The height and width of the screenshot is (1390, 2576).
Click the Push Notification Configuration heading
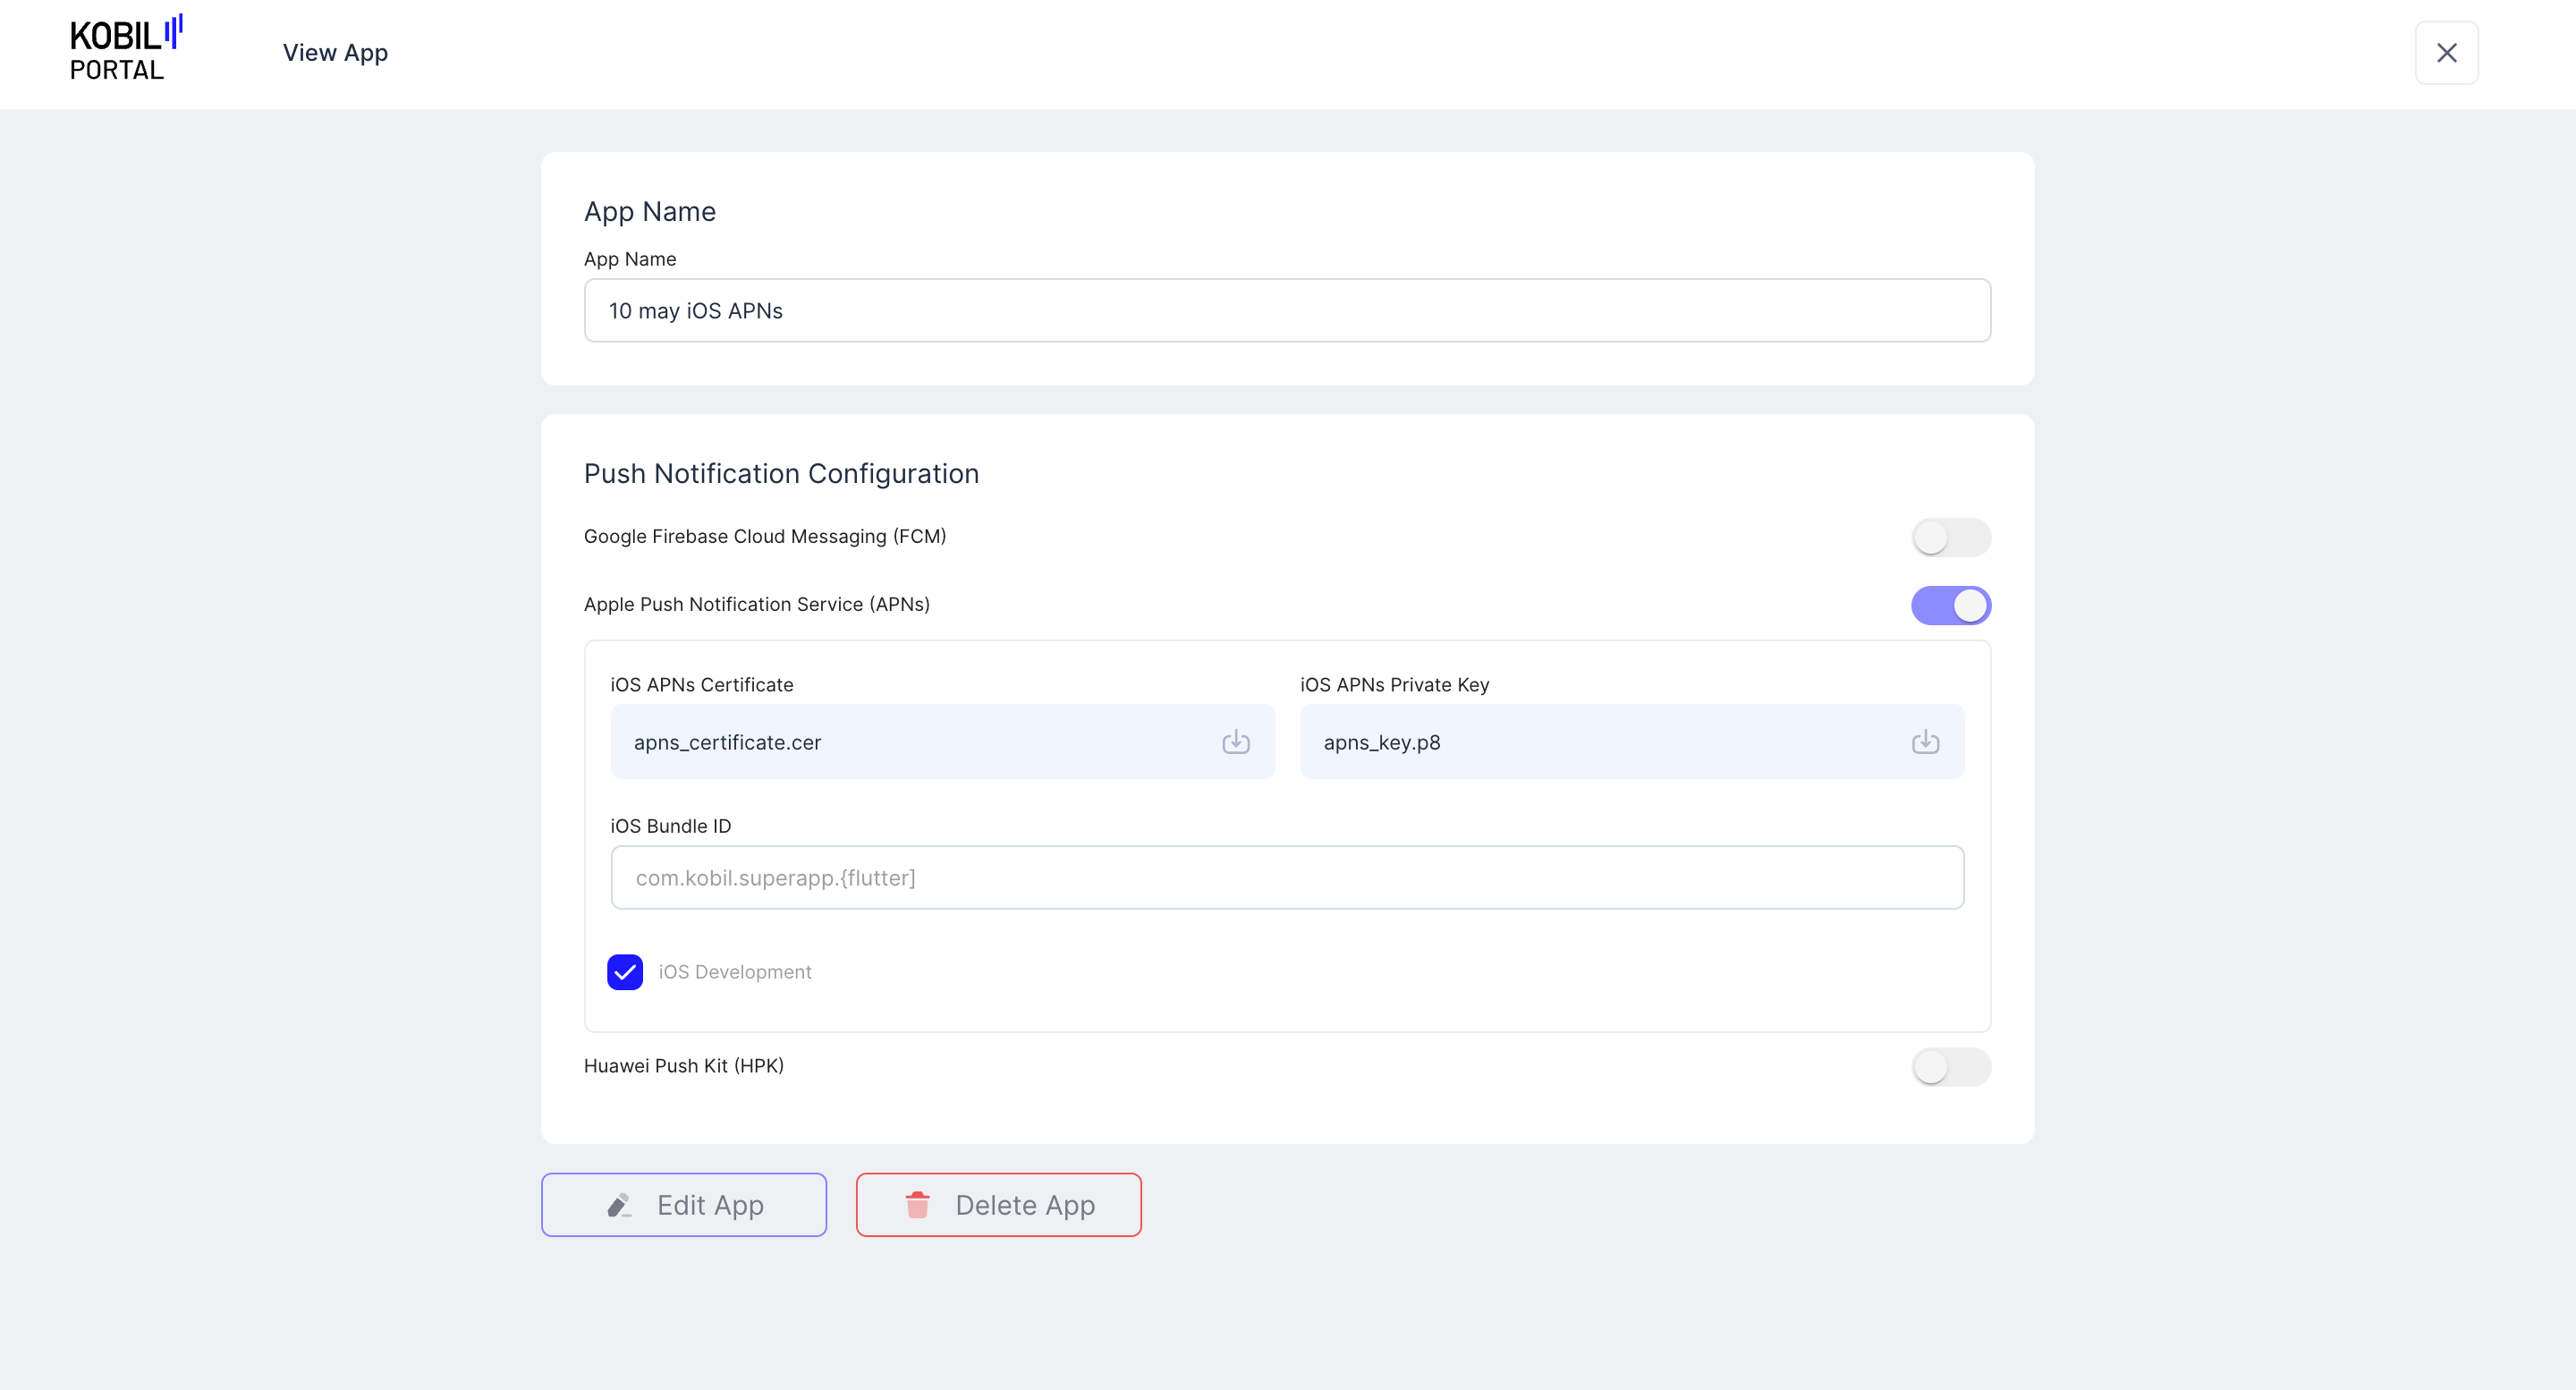[781, 474]
